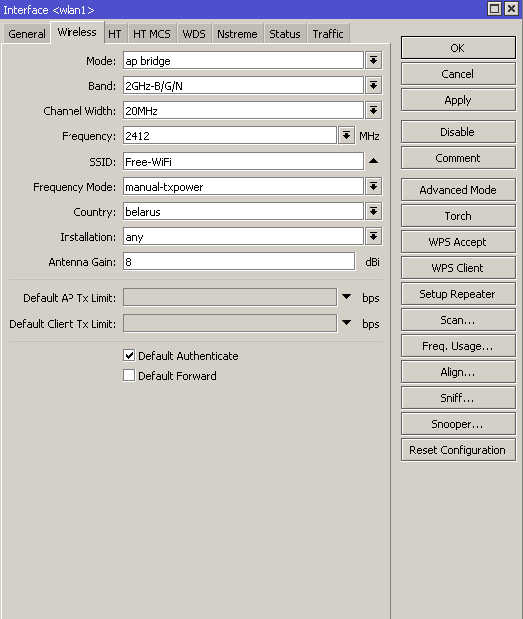Add a Comment to the interface
This screenshot has width=523, height=619.
pos(458,158)
